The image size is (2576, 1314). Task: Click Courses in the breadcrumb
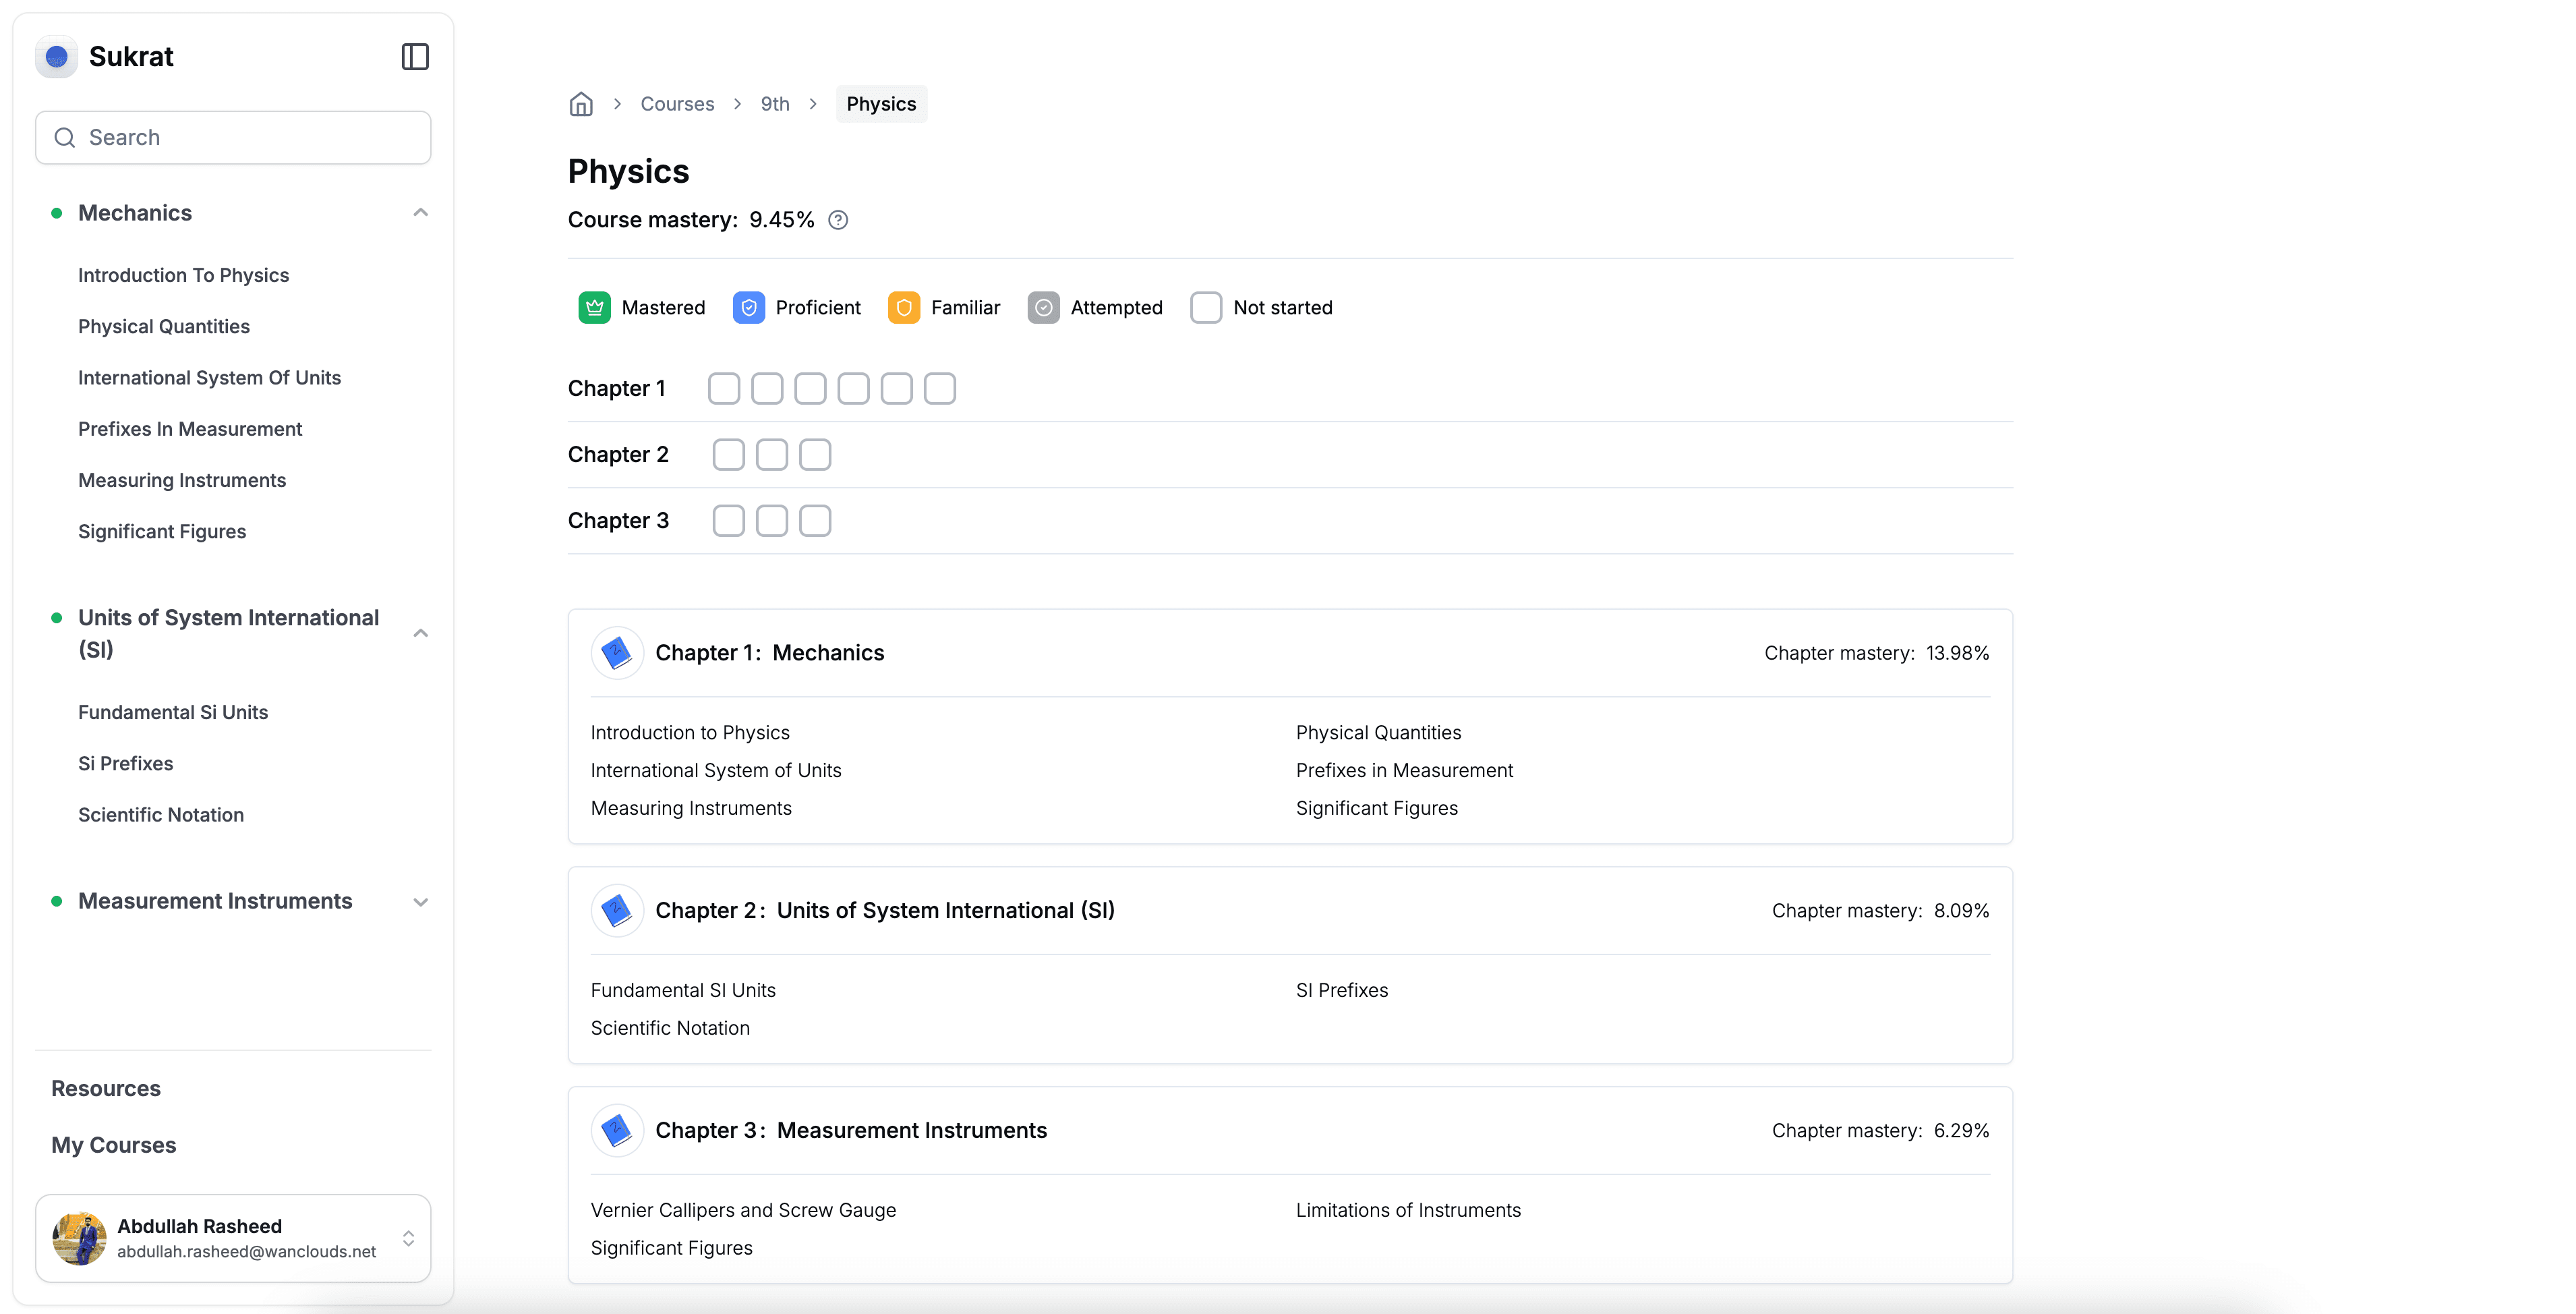[x=677, y=103]
